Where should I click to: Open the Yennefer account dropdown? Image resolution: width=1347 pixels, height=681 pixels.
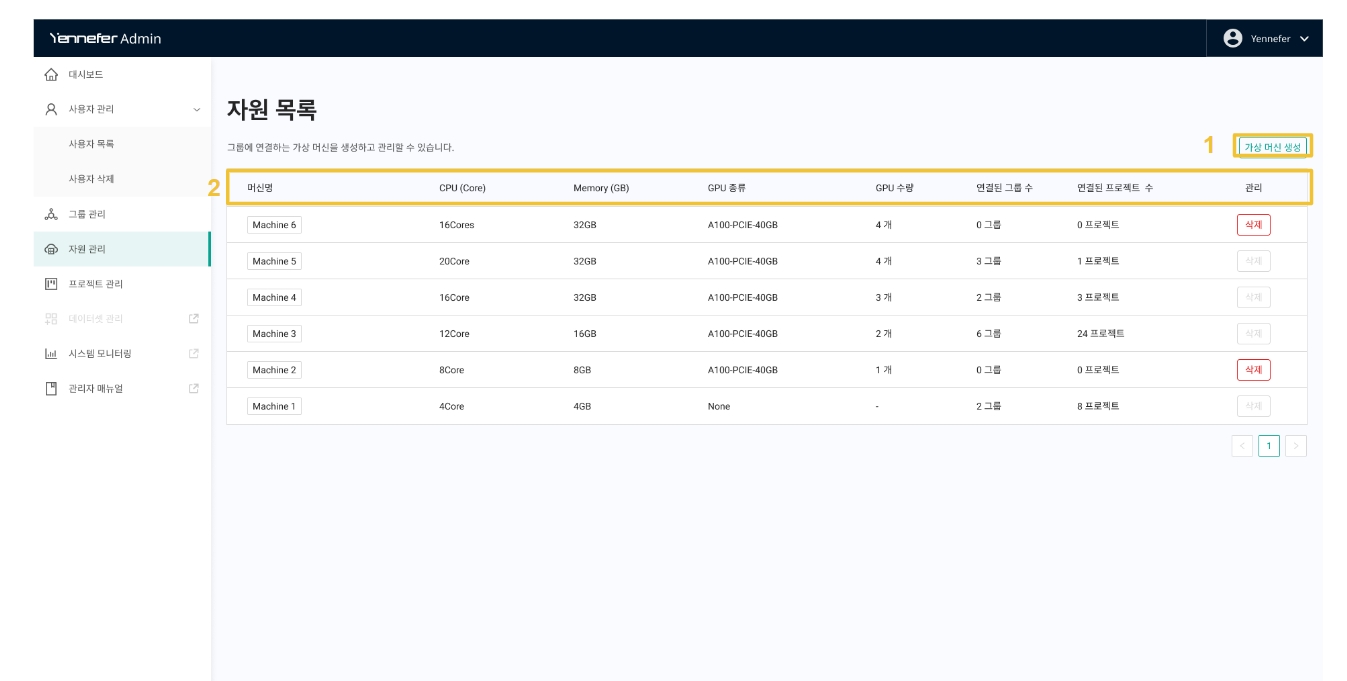coord(1264,38)
